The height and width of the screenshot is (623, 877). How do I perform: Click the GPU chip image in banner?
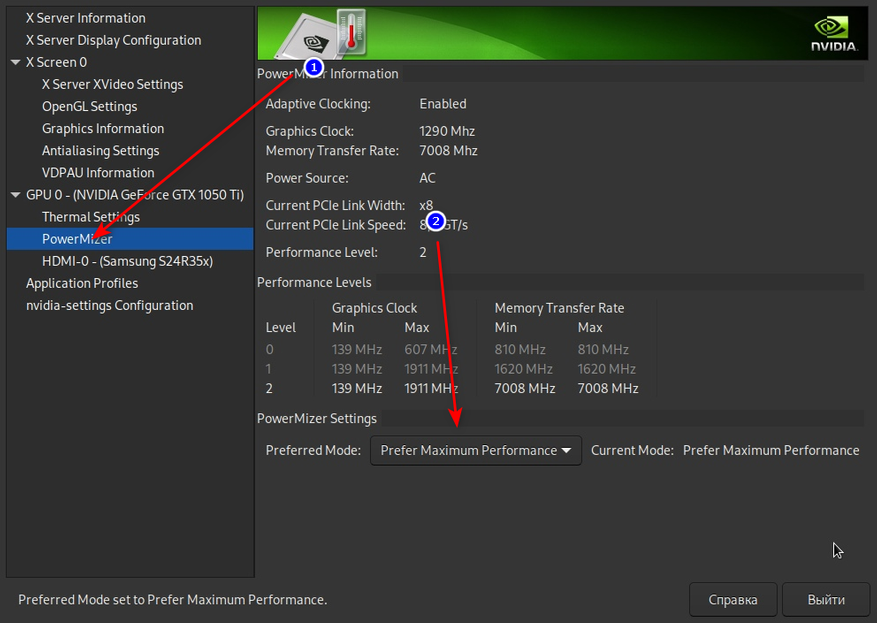306,42
